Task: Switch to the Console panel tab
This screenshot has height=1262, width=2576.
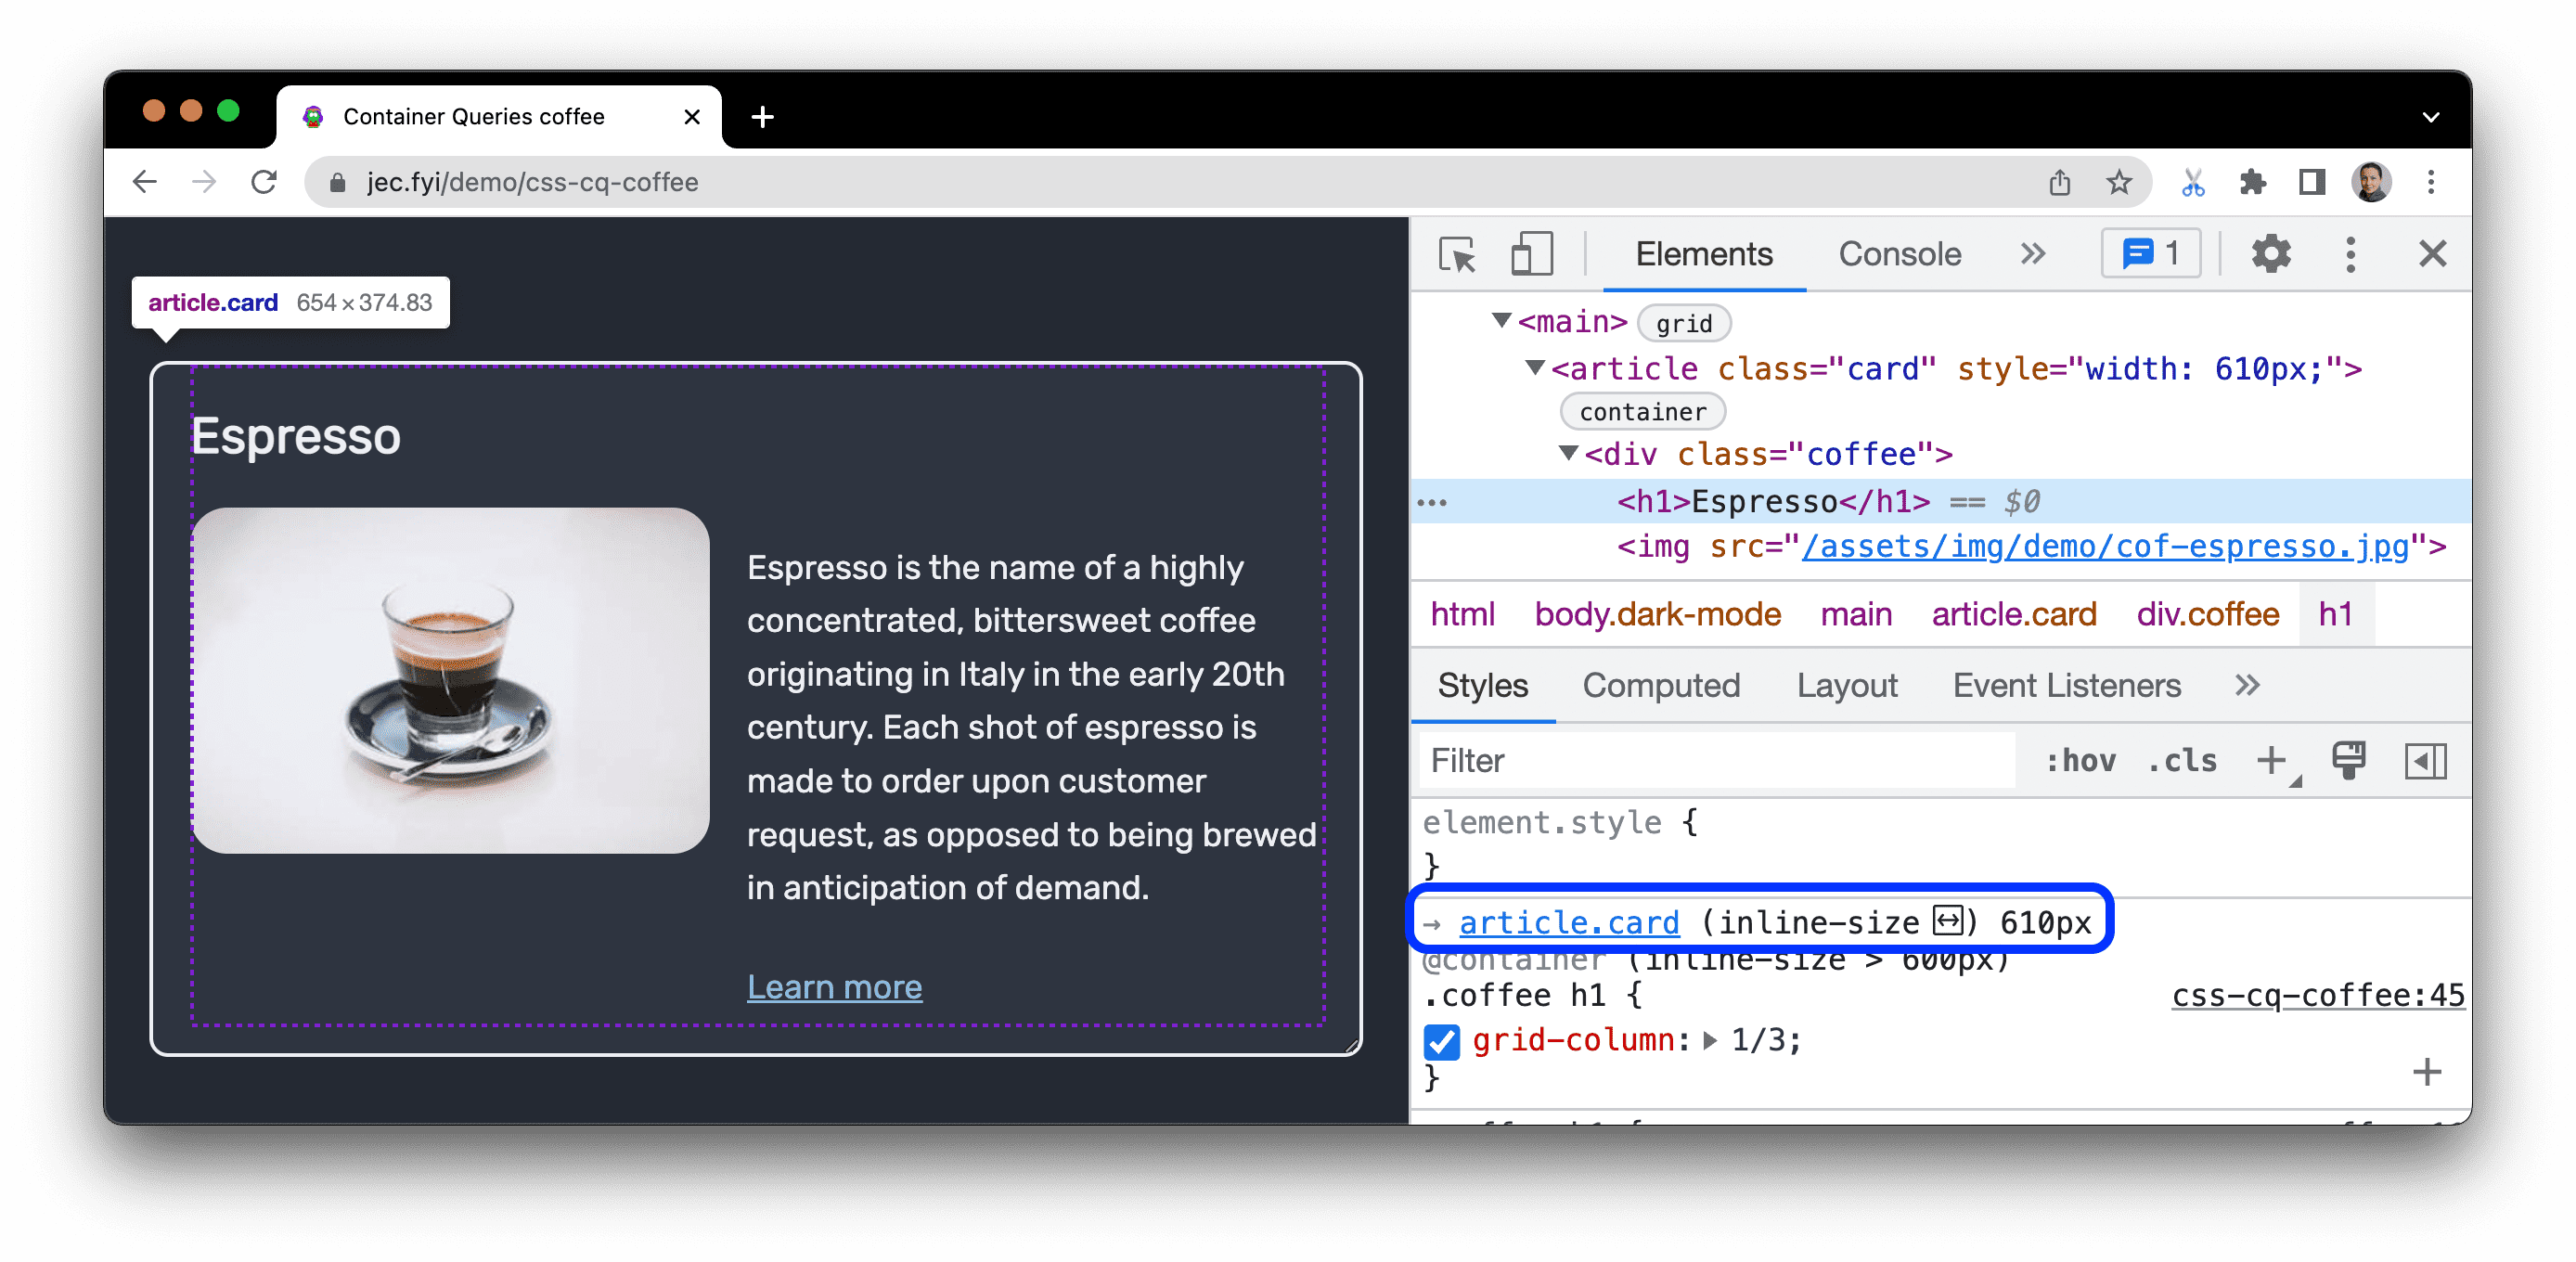Action: (x=1896, y=256)
